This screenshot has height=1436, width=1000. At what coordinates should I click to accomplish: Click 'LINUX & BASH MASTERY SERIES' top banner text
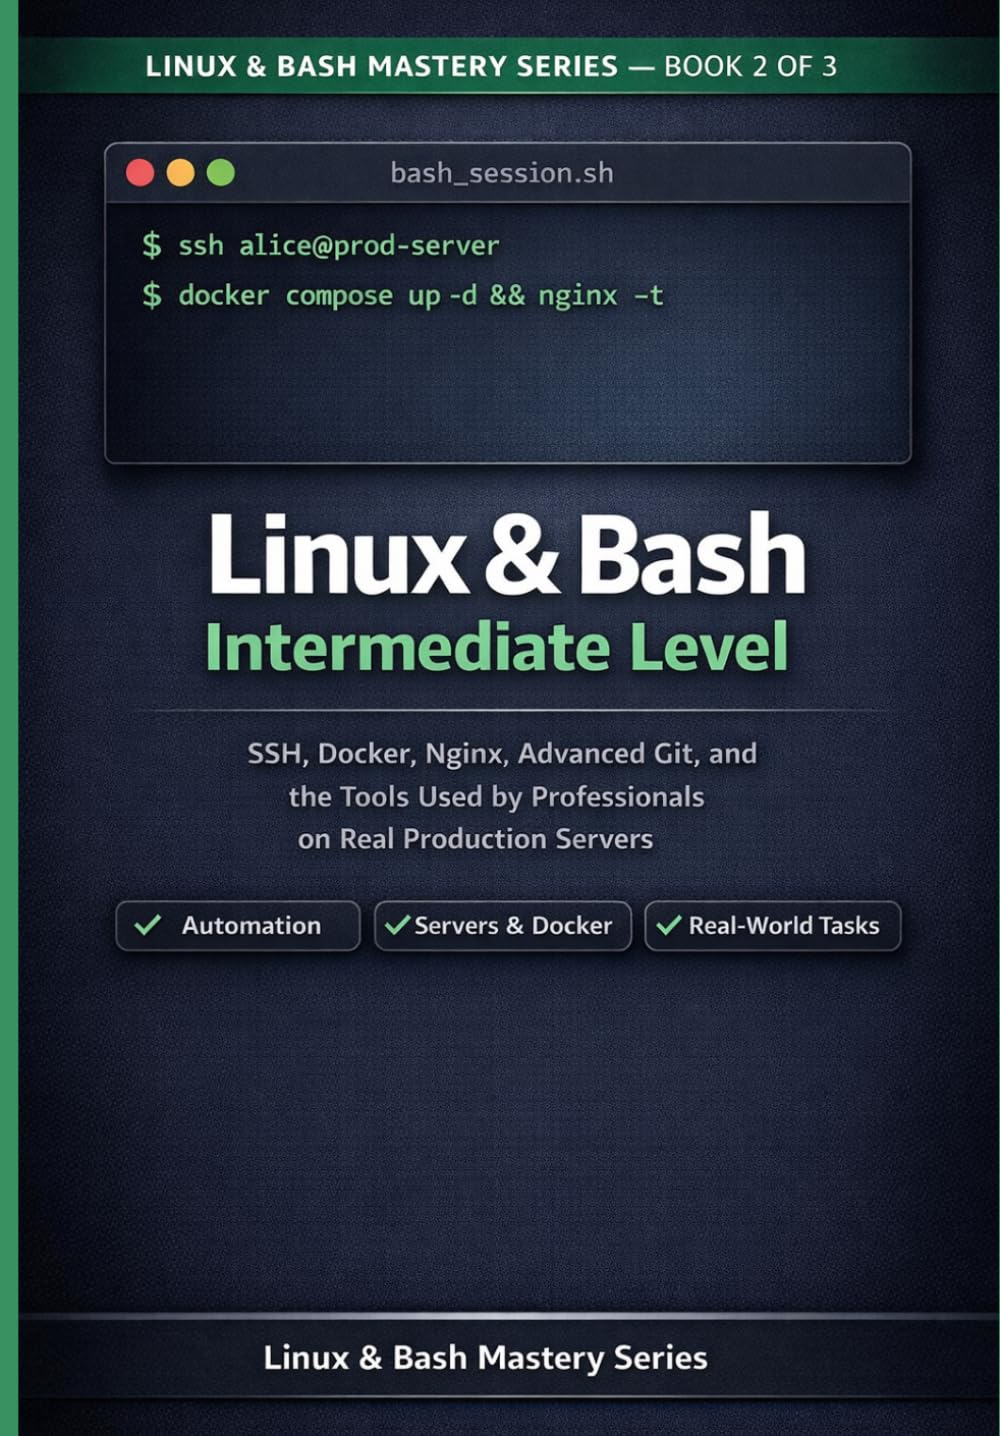click(382, 66)
